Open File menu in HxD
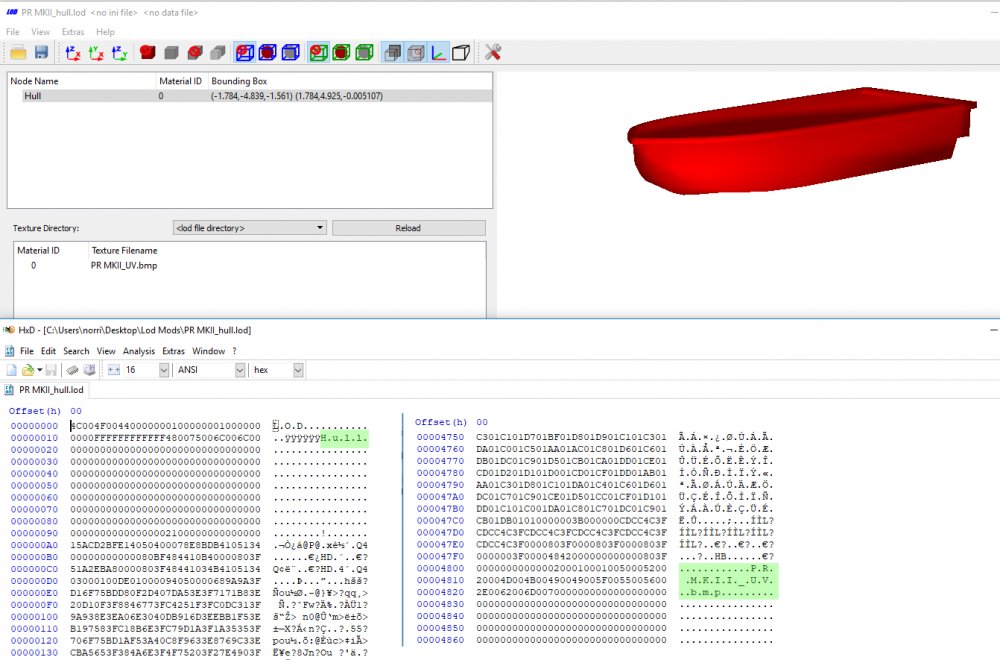The height and width of the screenshot is (660, 1000). pyautogui.click(x=27, y=351)
